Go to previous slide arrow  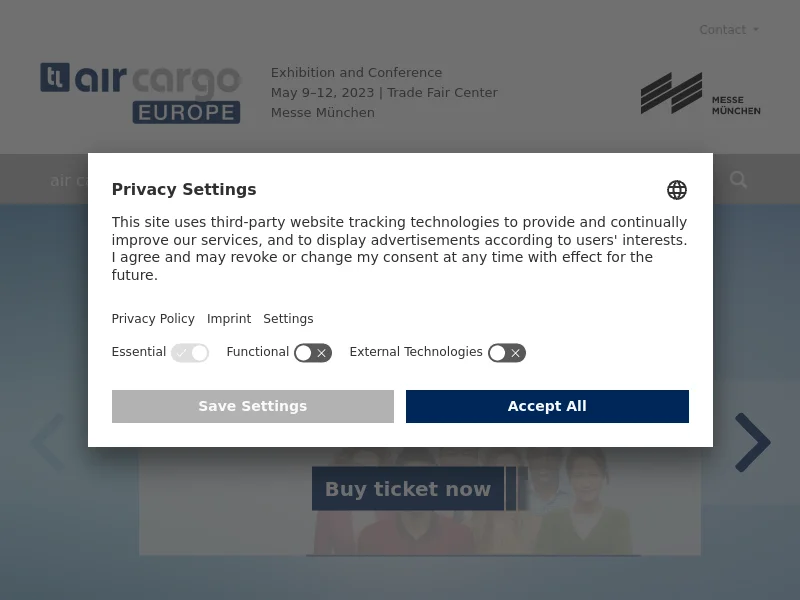click(x=47, y=442)
